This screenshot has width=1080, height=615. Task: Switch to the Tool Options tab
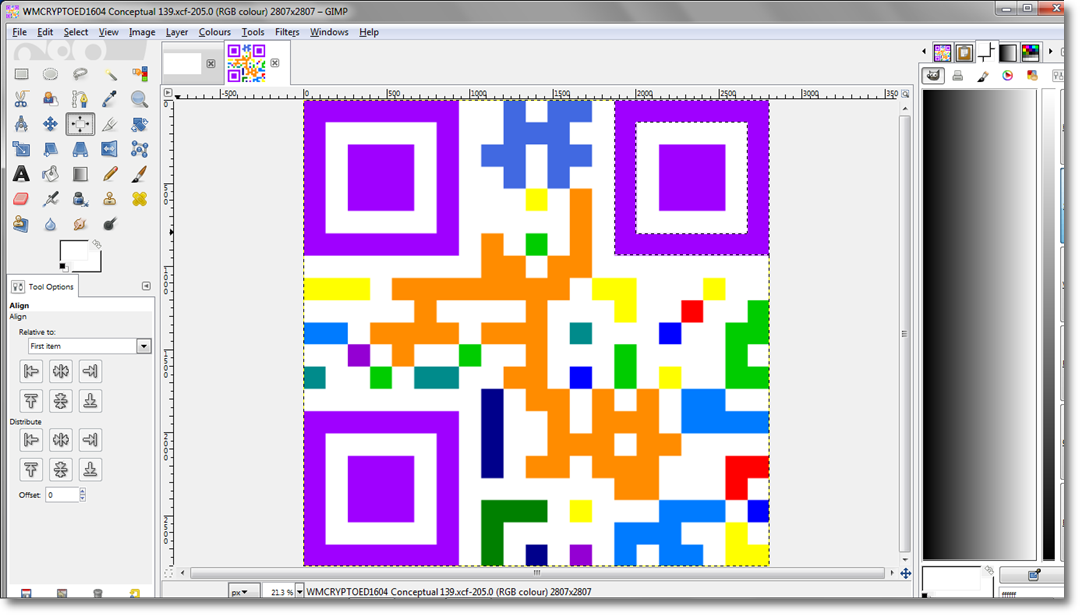[x=43, y=286]
